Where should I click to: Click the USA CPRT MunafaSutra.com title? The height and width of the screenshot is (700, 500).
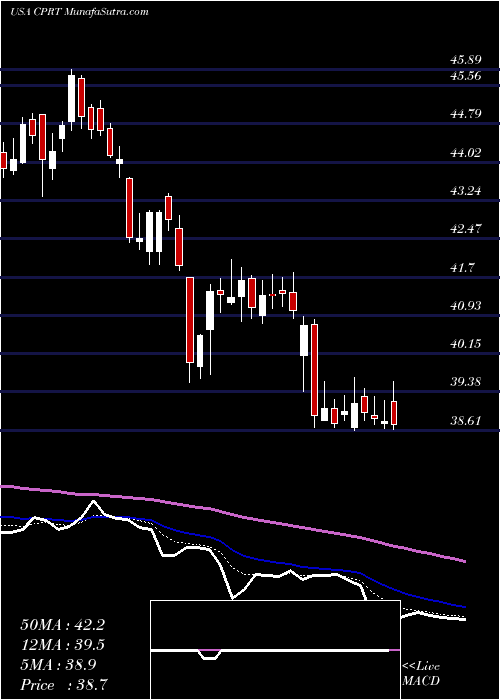(79, 12)
